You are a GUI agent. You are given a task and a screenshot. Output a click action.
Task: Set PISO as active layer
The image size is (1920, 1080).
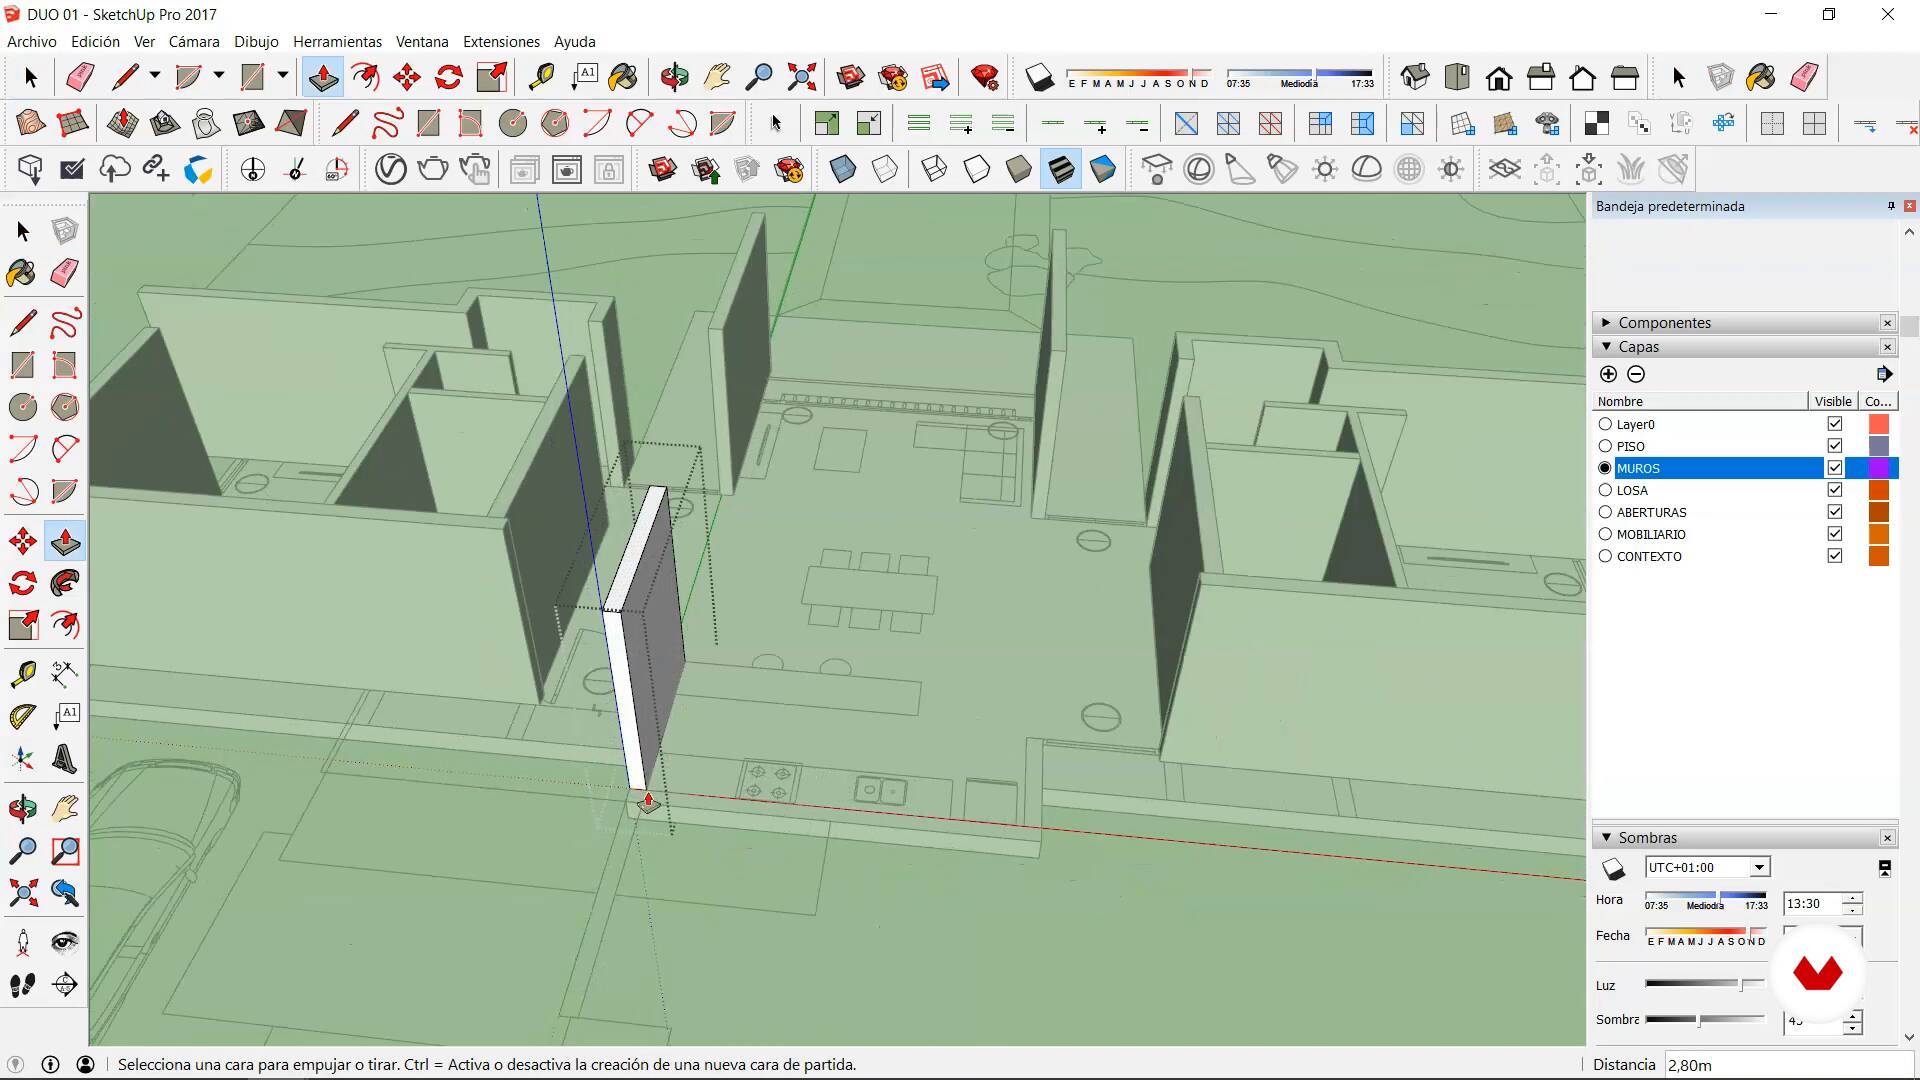point(1605,446)
